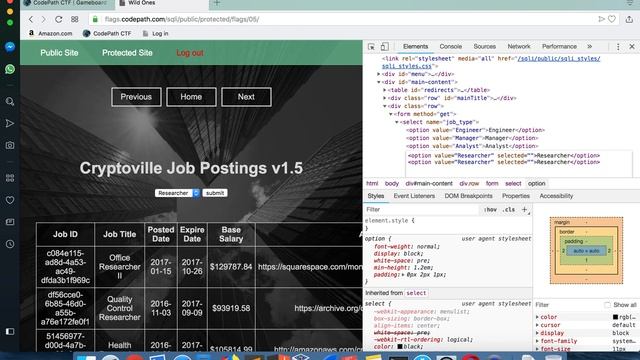Open the sidebar send/flow icon

[x=10, y=123]
